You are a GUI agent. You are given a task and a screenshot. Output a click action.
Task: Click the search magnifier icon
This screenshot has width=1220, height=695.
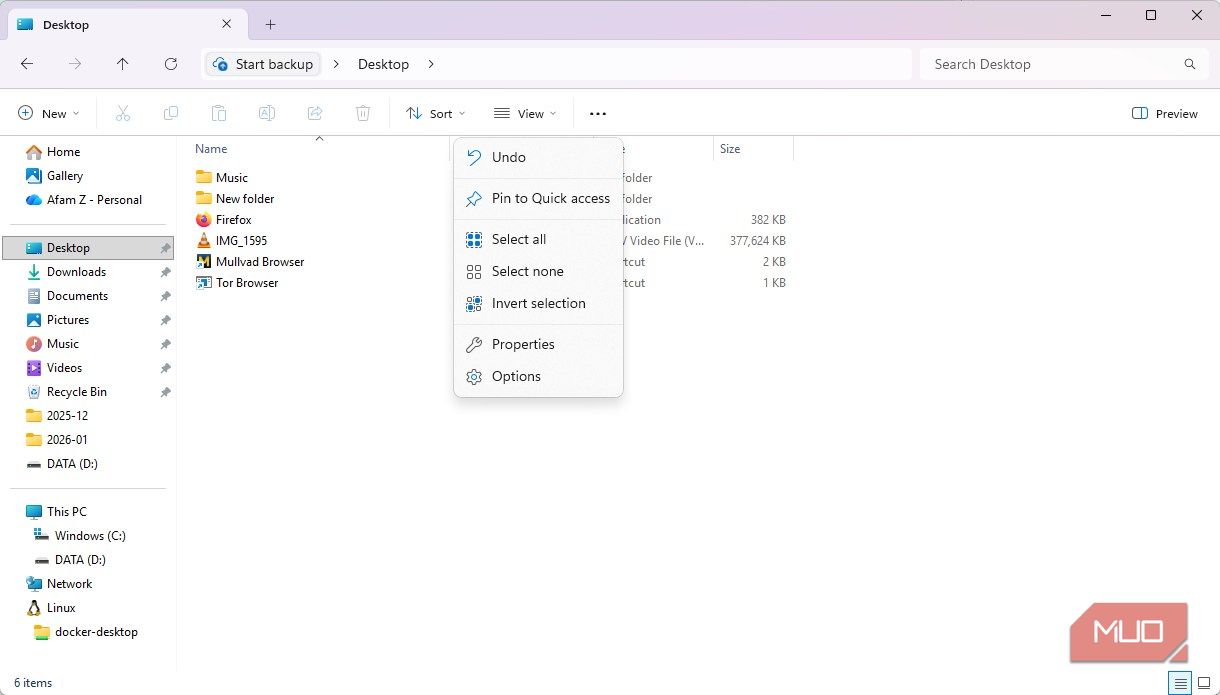[x=1190, y=64]
